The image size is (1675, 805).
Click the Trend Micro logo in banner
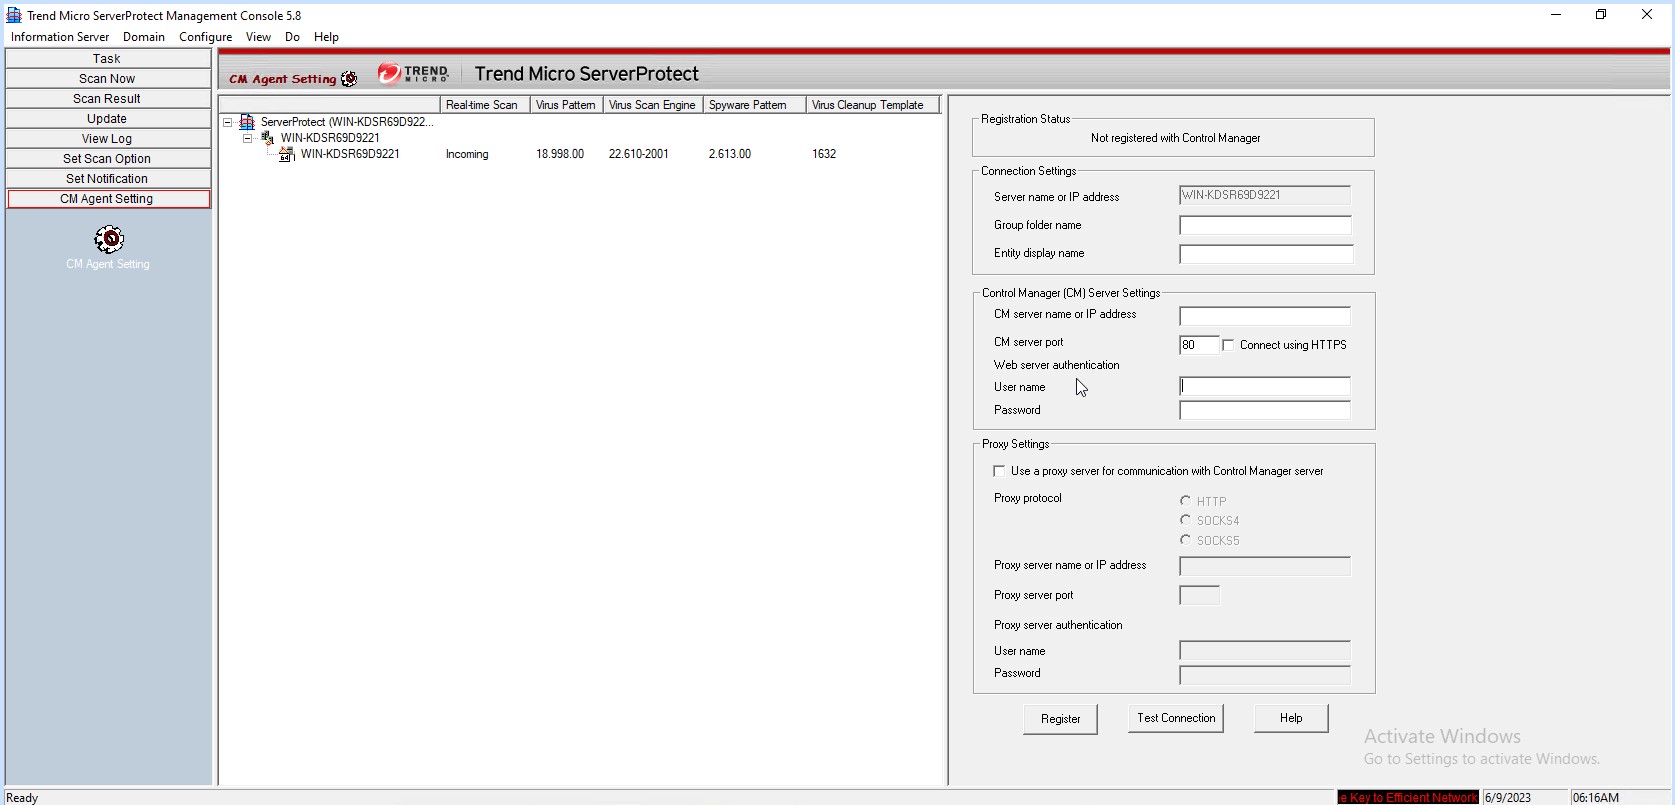pos(413,74)
